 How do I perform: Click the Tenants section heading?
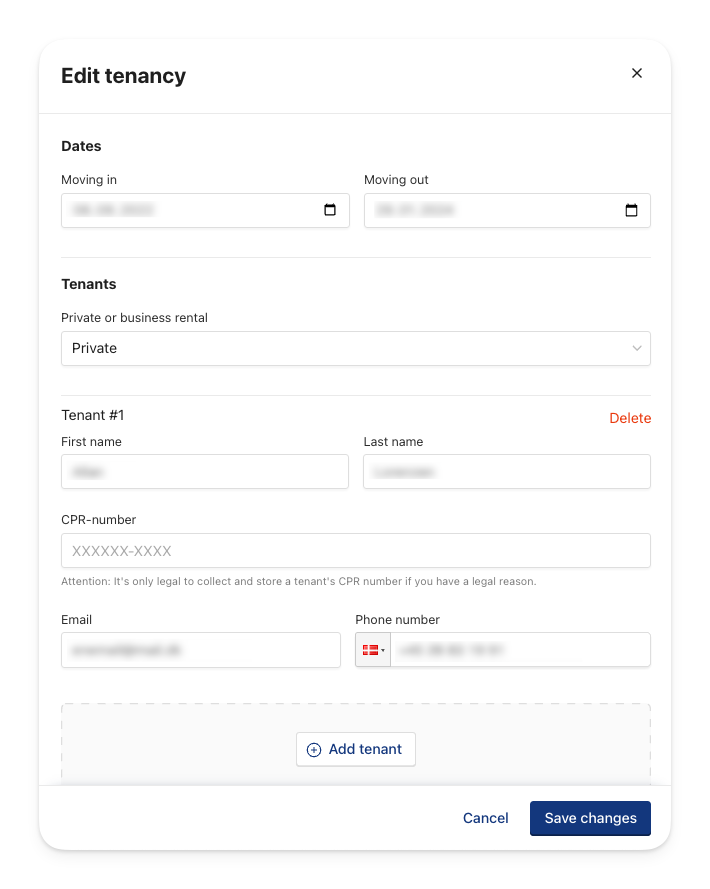tap(88, 284)
